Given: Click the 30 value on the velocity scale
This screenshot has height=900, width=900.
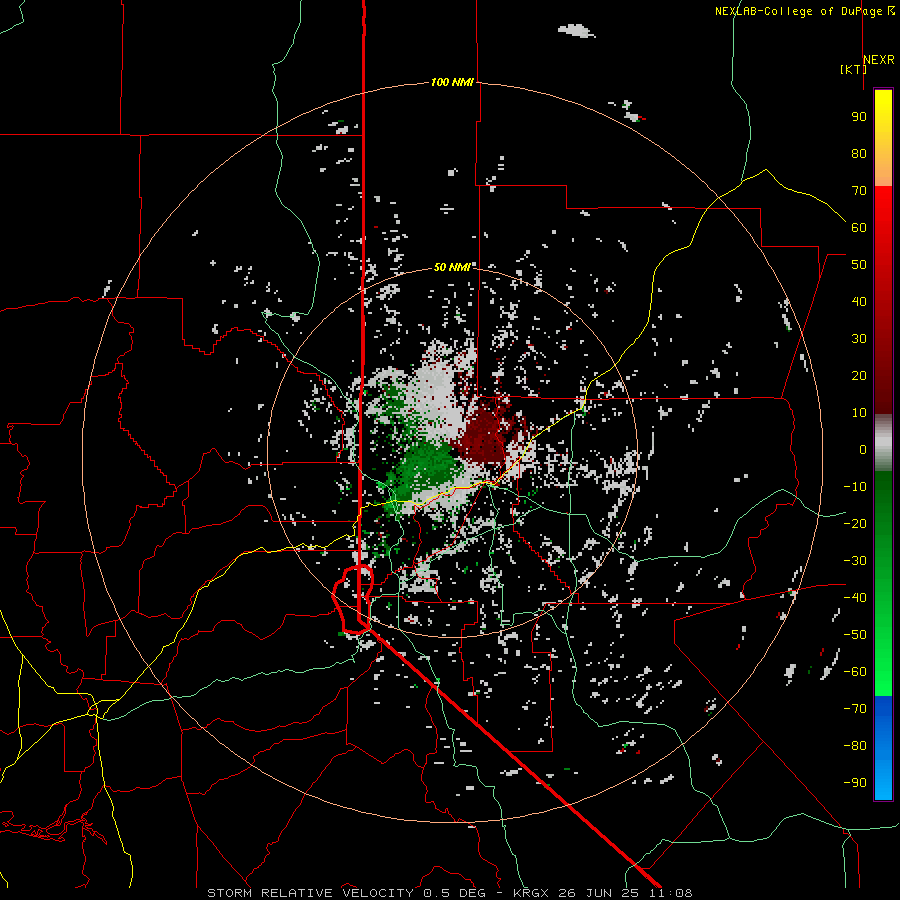Looking at the screenshot, I should tap(859, 339).
